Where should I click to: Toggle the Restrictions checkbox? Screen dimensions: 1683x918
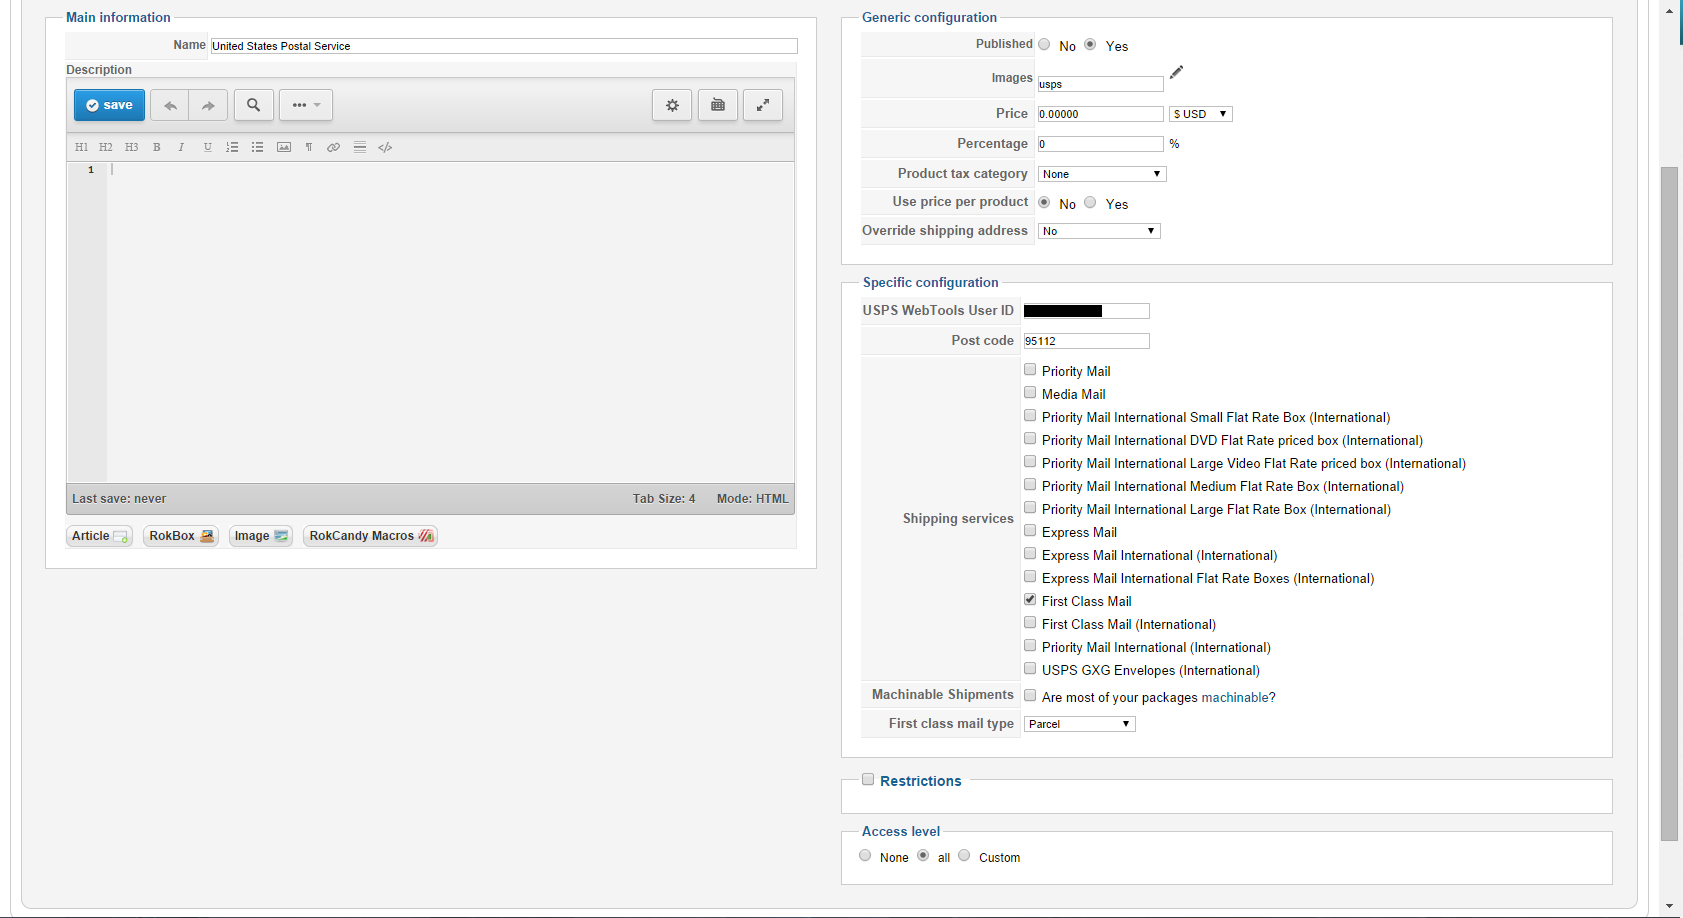(868, 779)
